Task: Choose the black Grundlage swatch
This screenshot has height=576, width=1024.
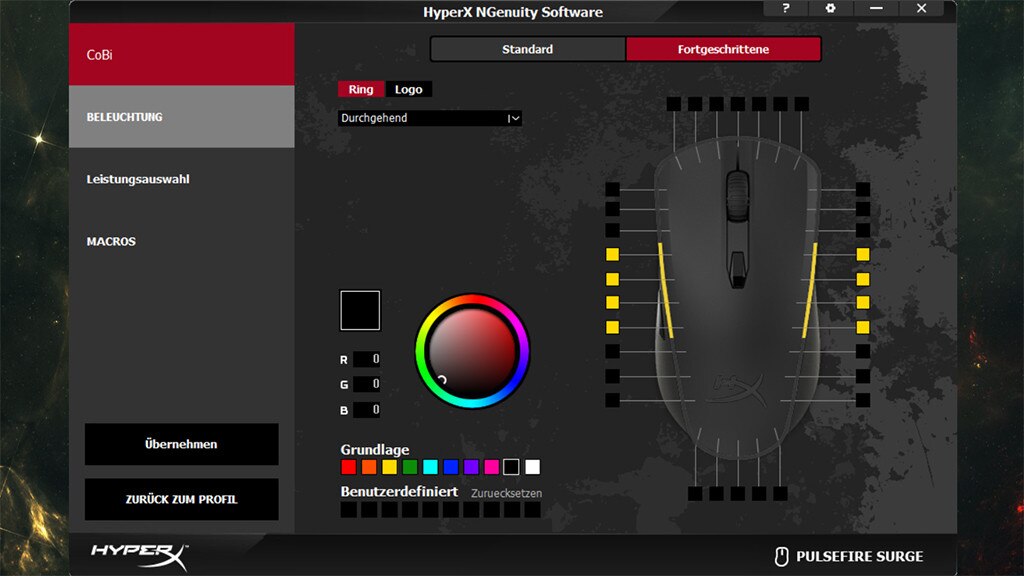Action: click(x=511, y=467)
